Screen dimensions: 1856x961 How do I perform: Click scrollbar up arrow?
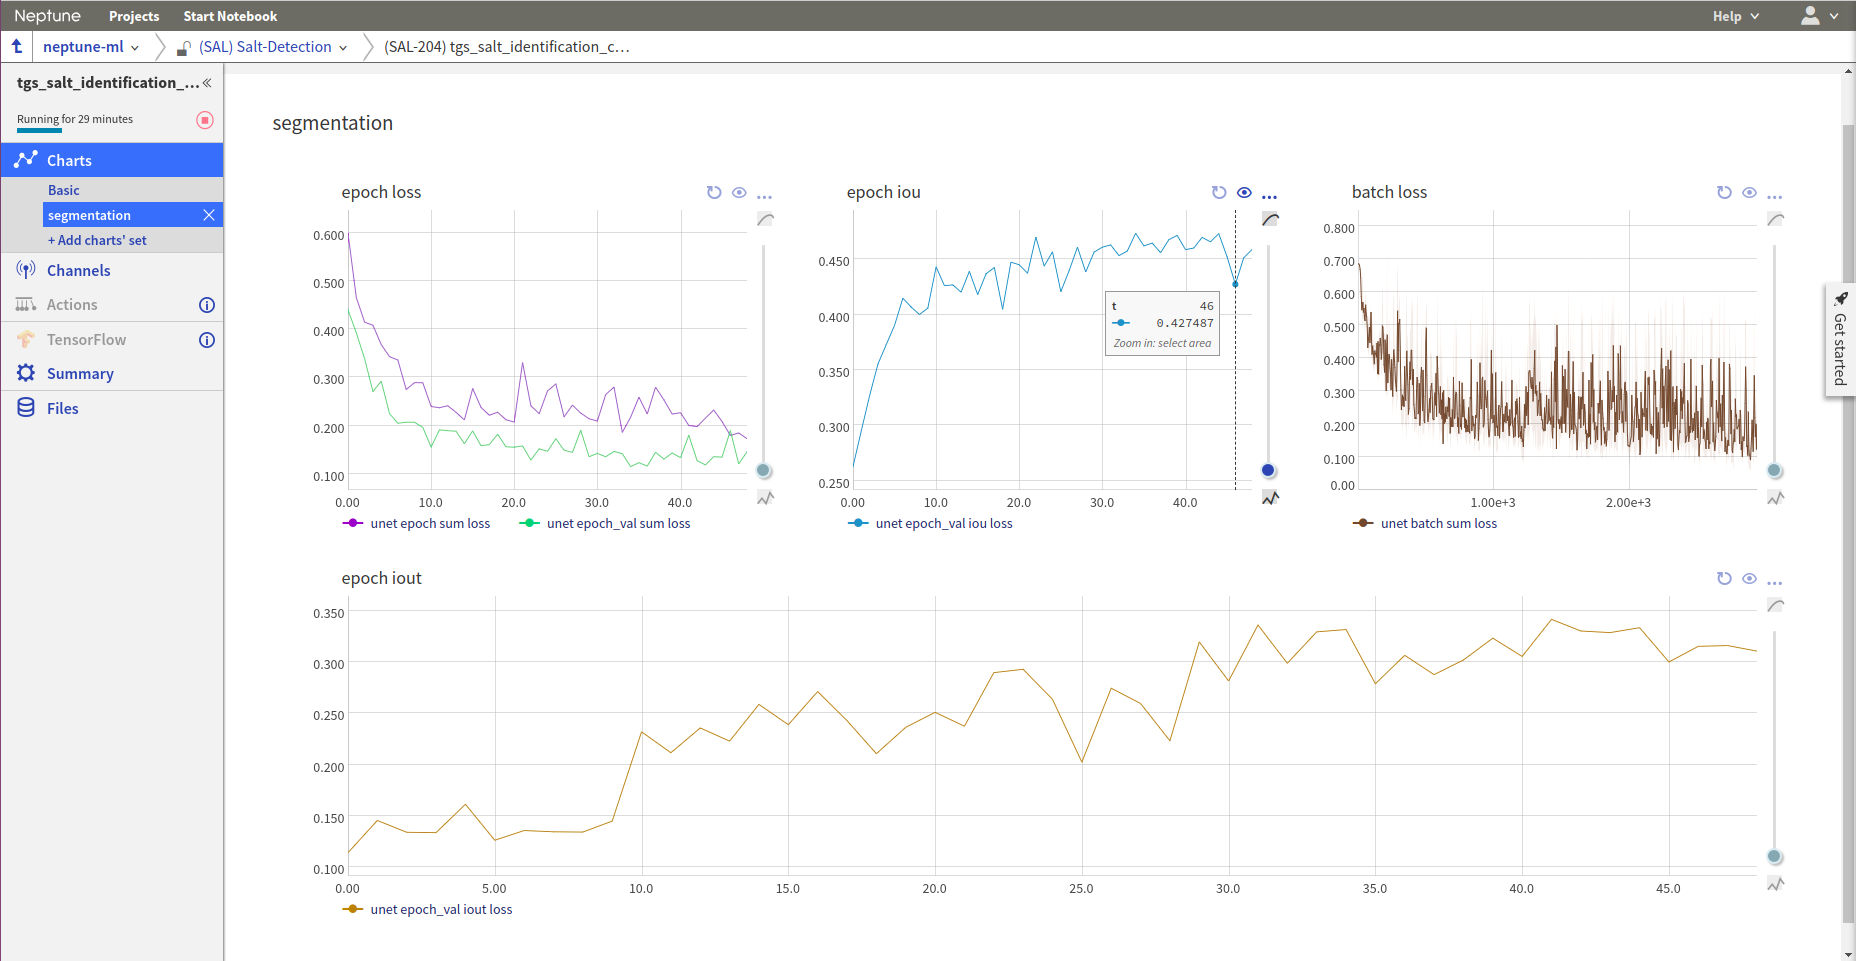[1848, 71]
